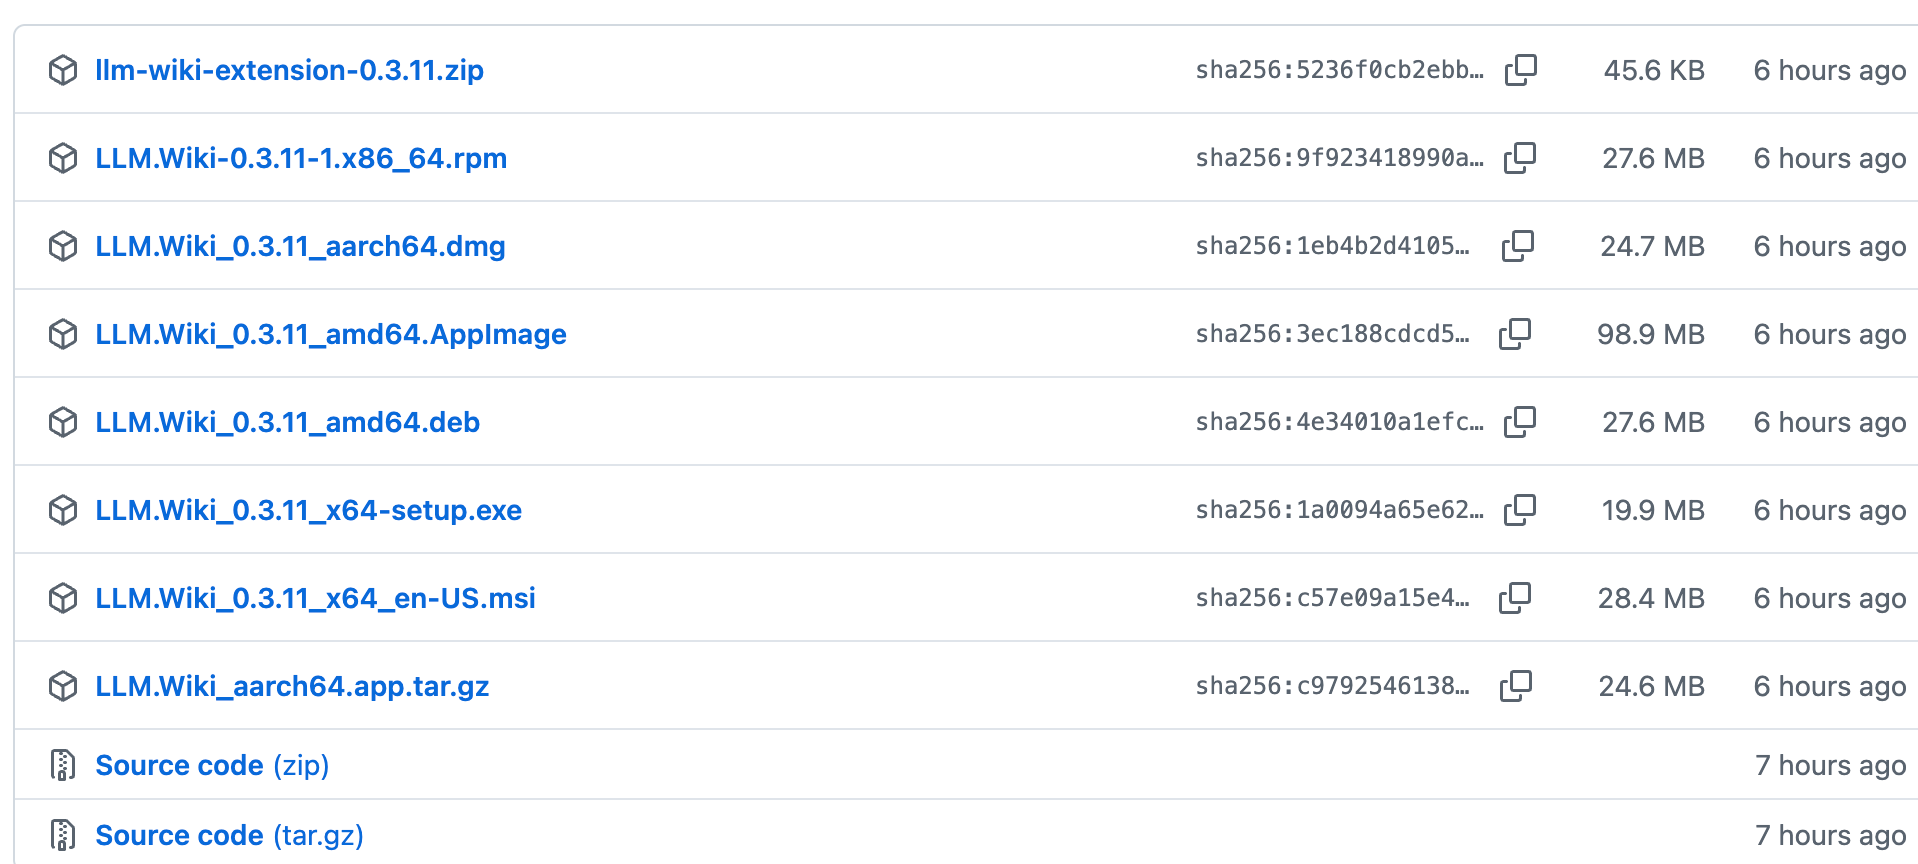
Task: Copy SHA256 hash for the amd64.deb file
Action: point(1520,422)
